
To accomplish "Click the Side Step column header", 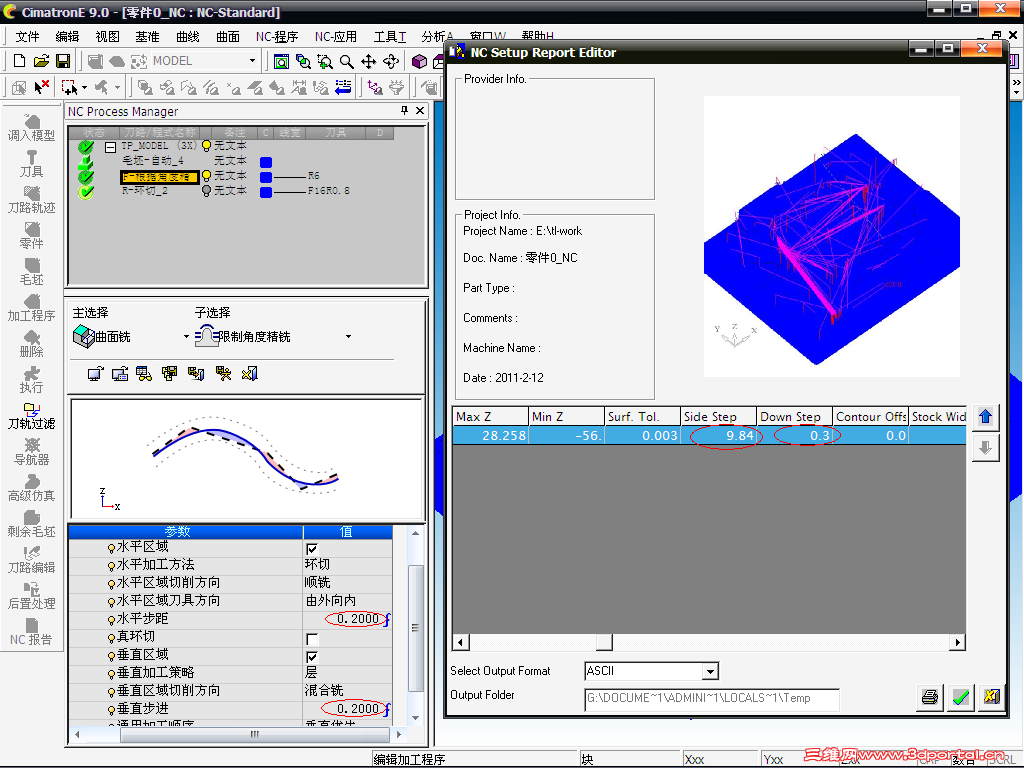I will point(718,417).
